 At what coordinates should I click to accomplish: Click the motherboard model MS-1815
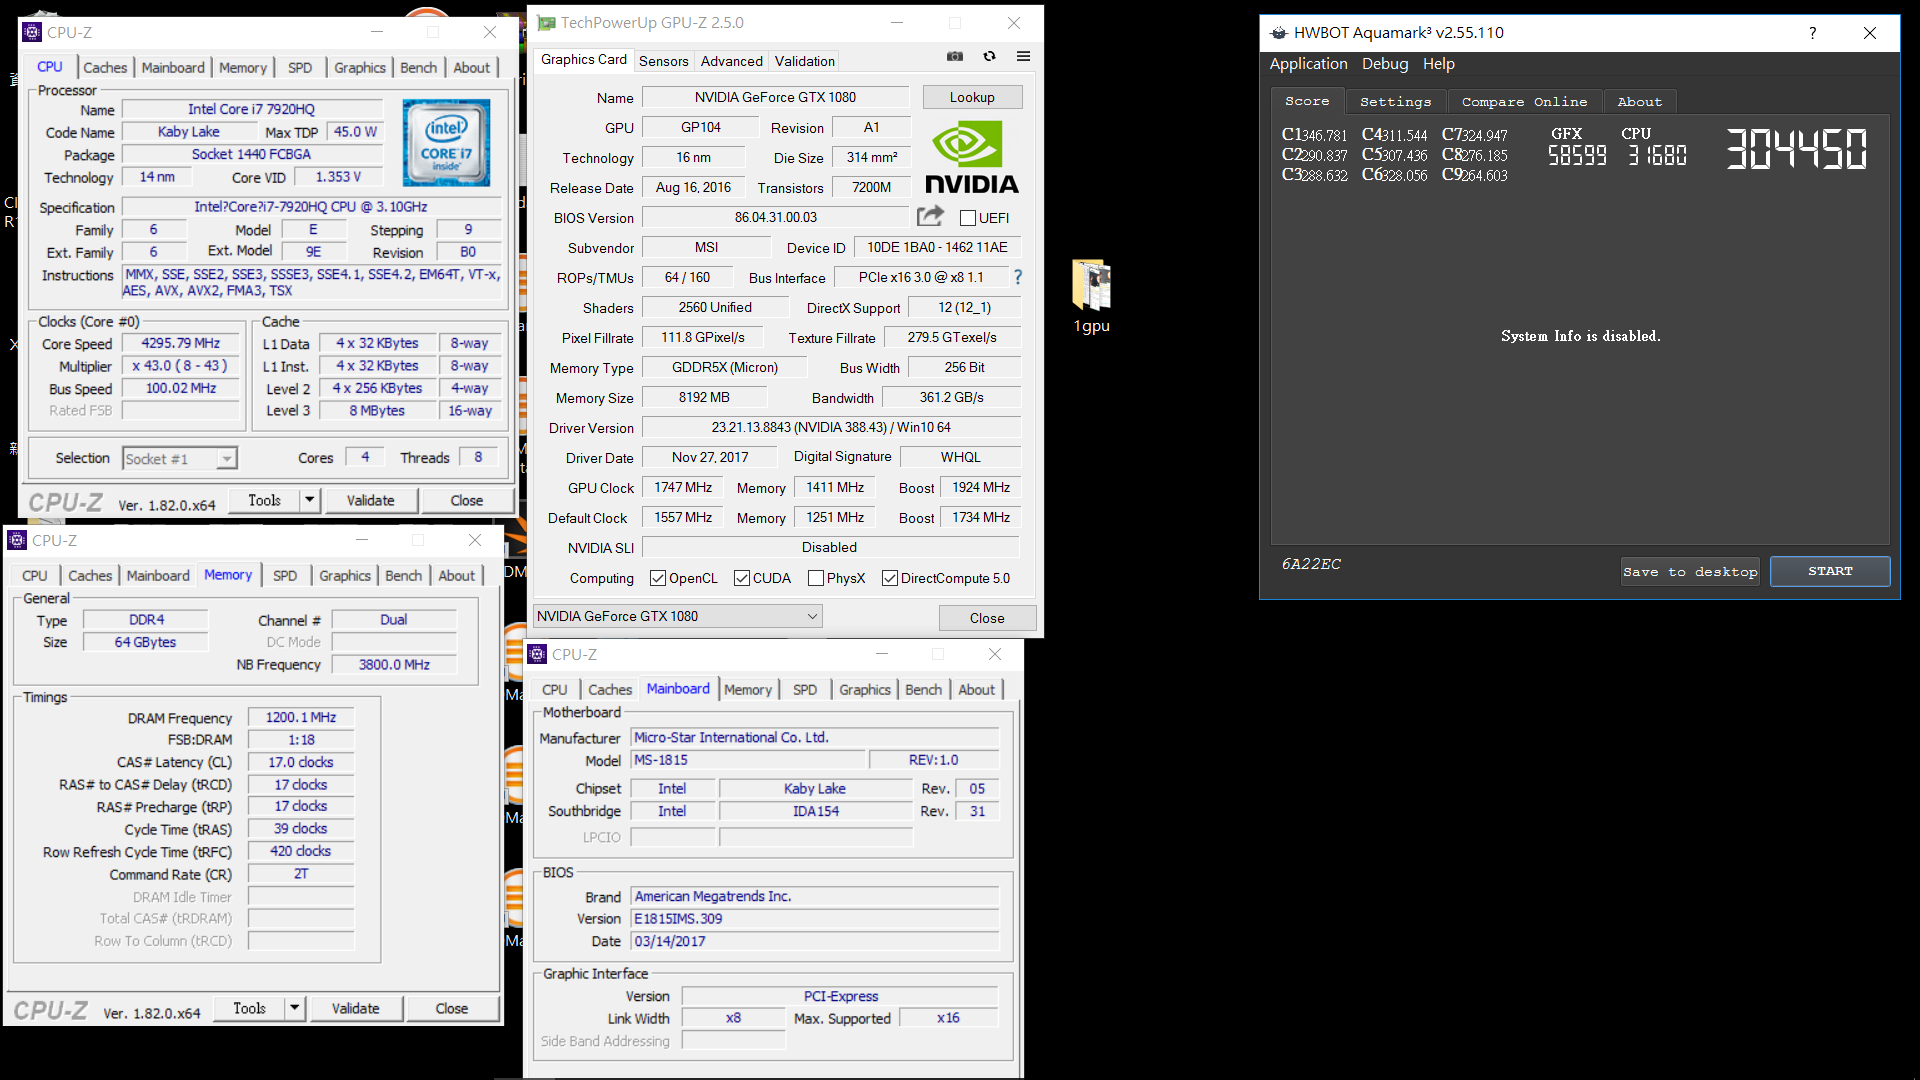pyautogui.click(x=749, y=760)
